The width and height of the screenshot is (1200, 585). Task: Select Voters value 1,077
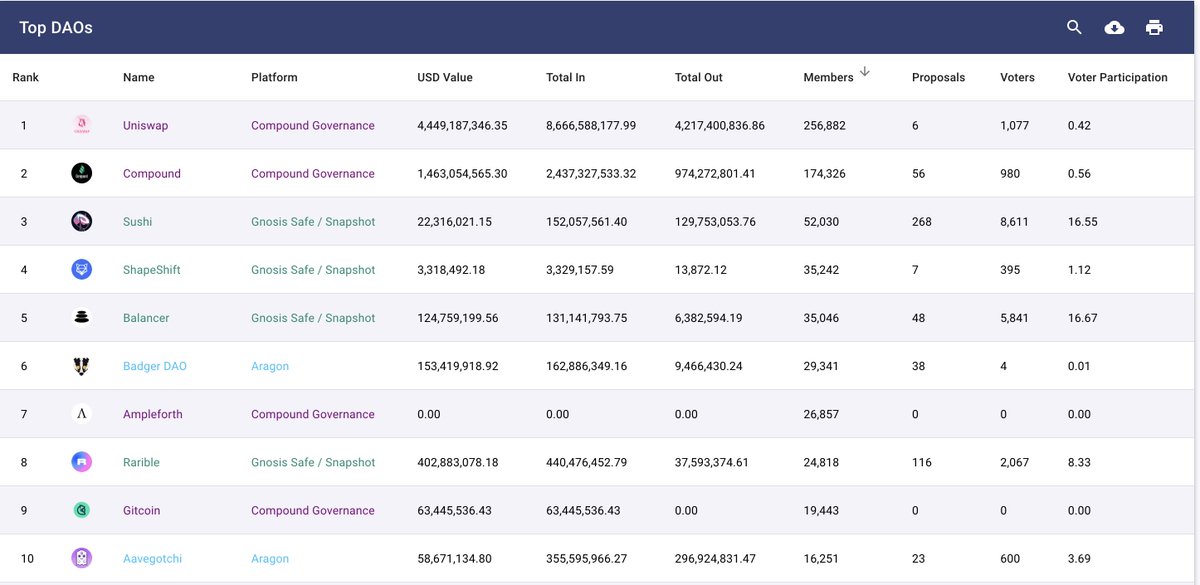pyautogui.click(x=1014, y=126)
